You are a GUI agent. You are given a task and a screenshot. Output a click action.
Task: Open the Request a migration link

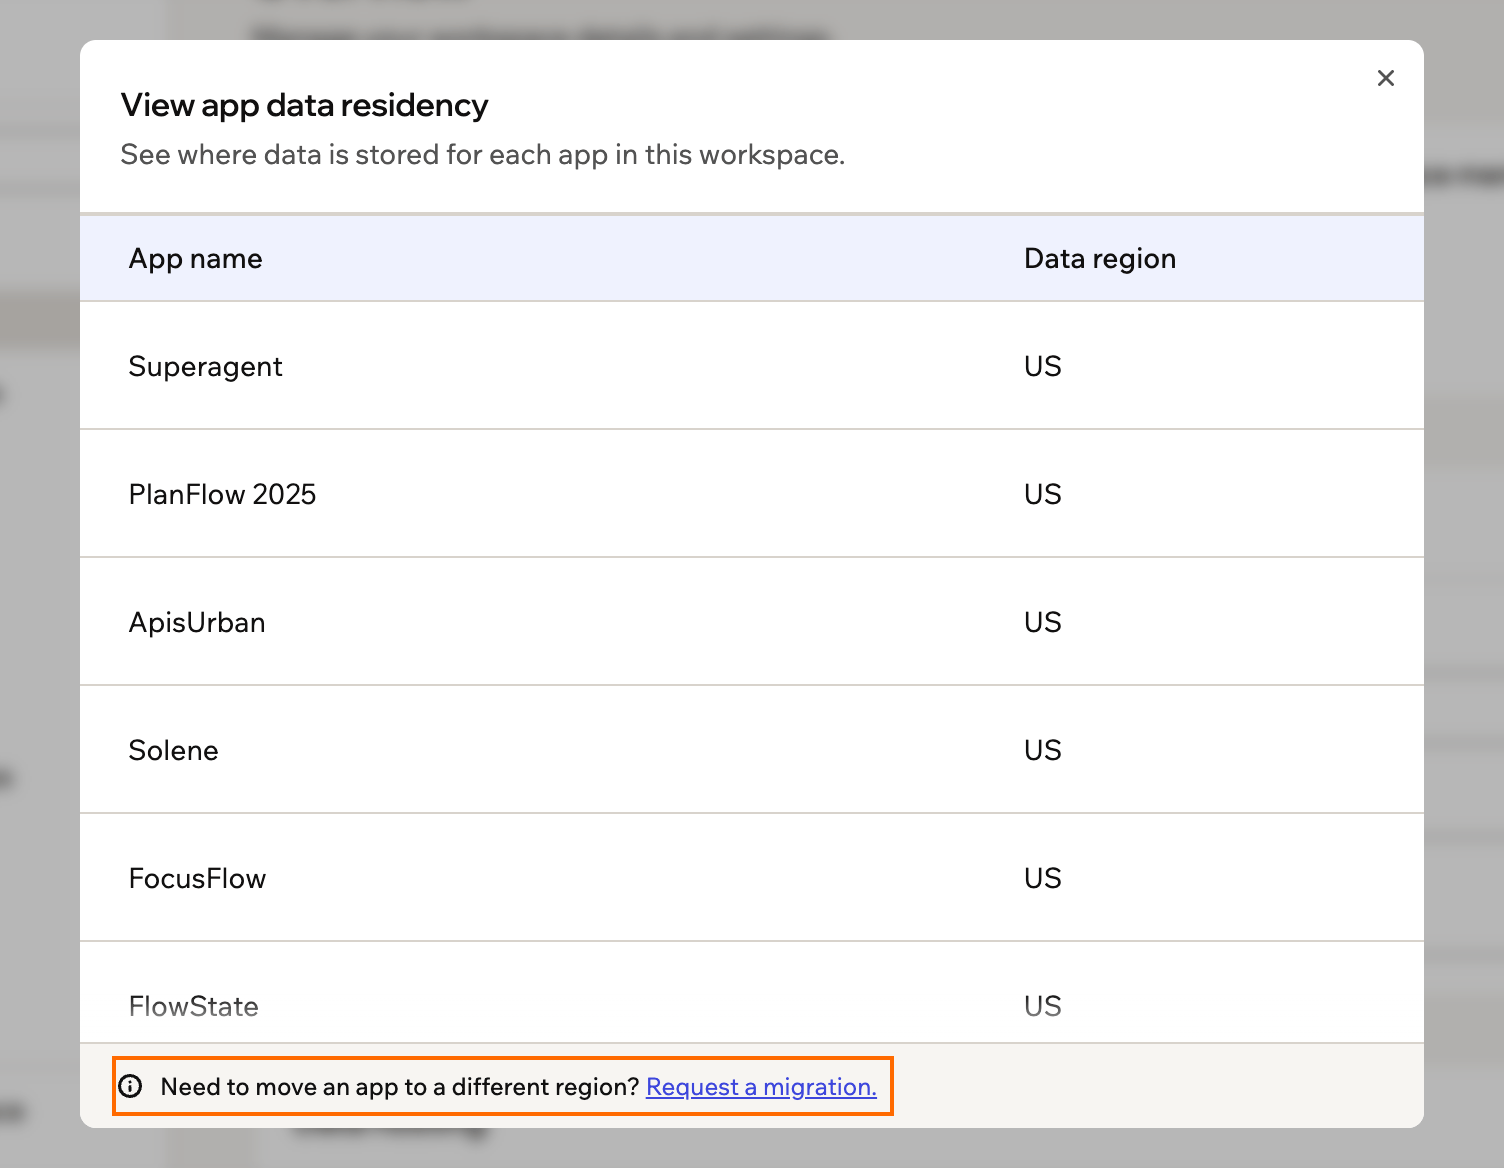[x=761, y=1087]
